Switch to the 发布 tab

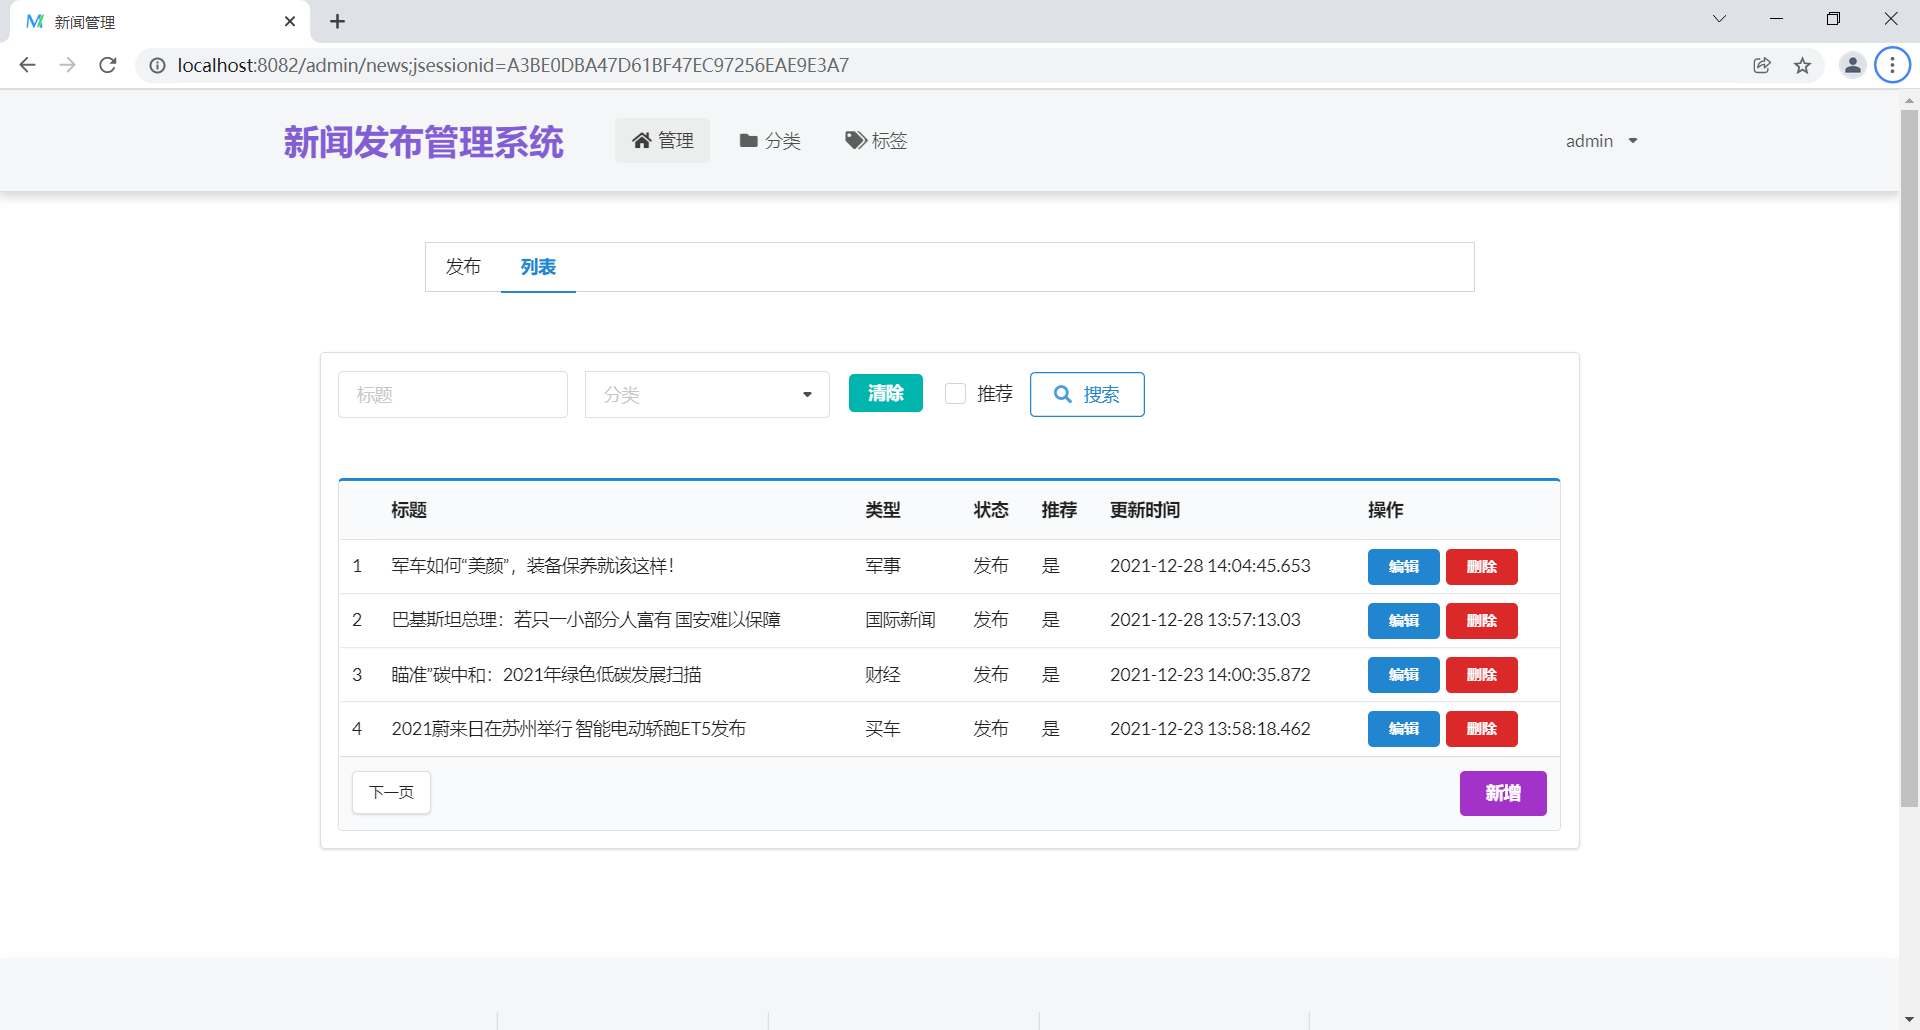(463, 267)
